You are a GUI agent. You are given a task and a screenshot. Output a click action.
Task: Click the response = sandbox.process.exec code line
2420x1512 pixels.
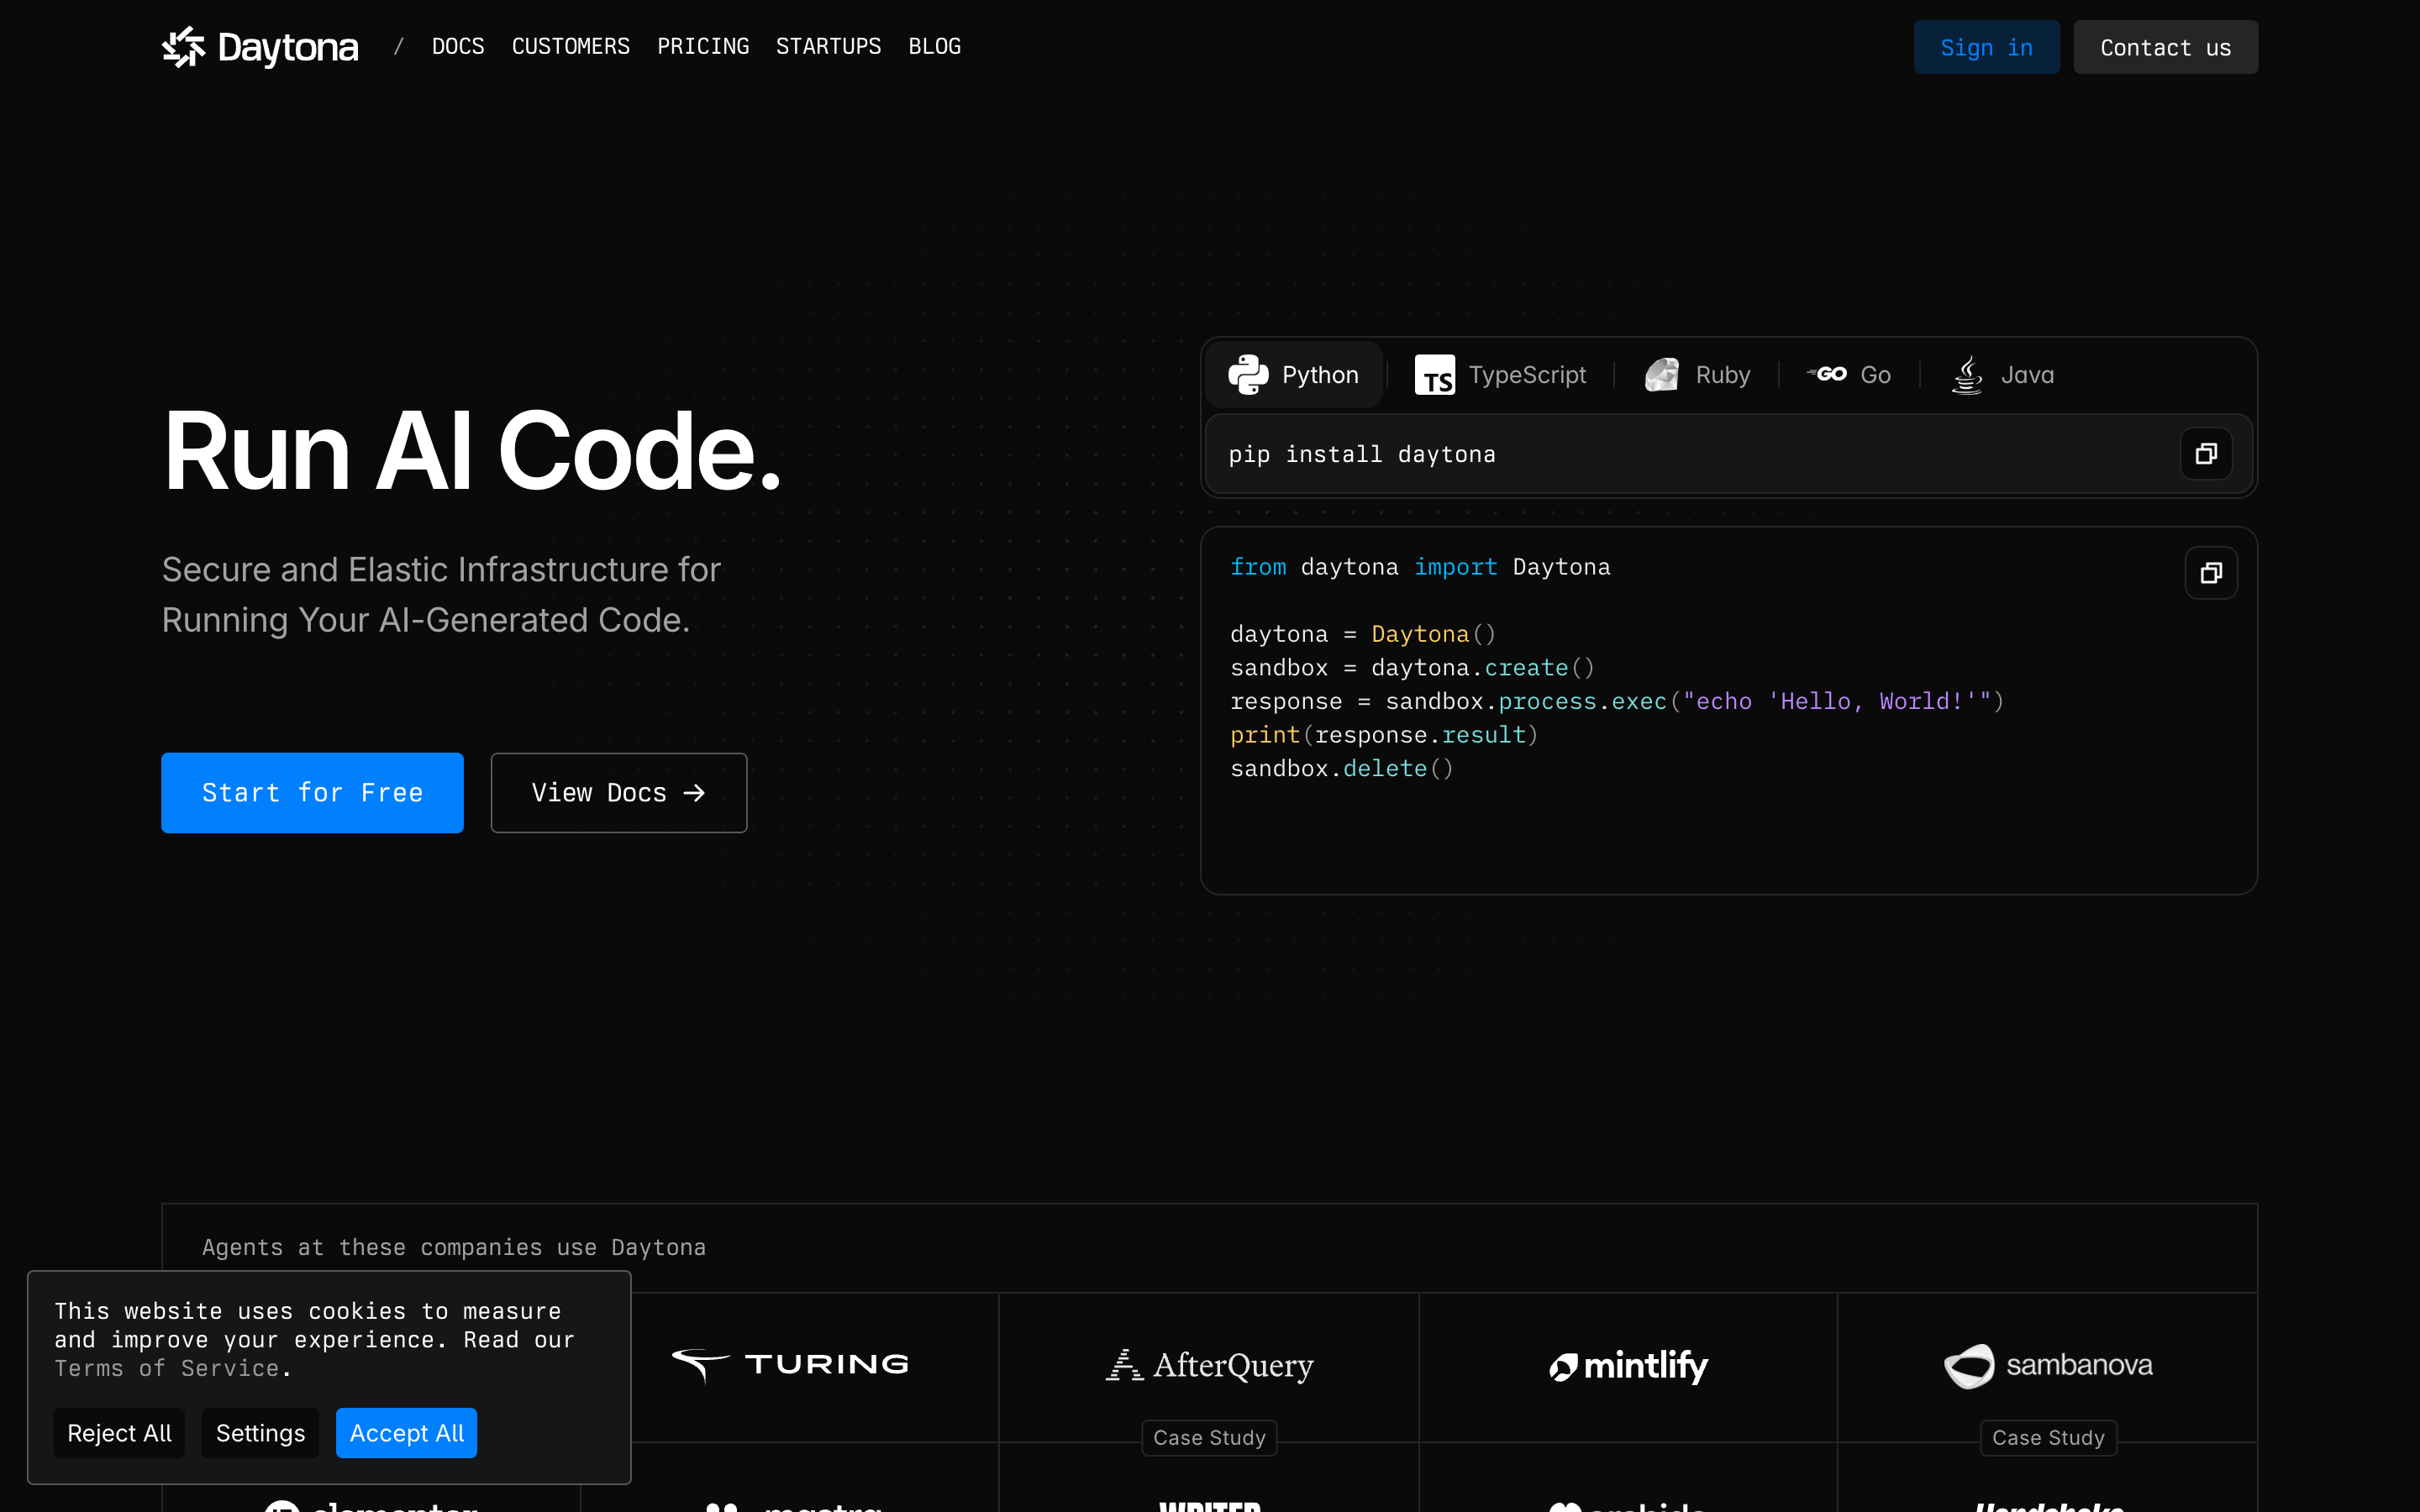coord(1617,701)
